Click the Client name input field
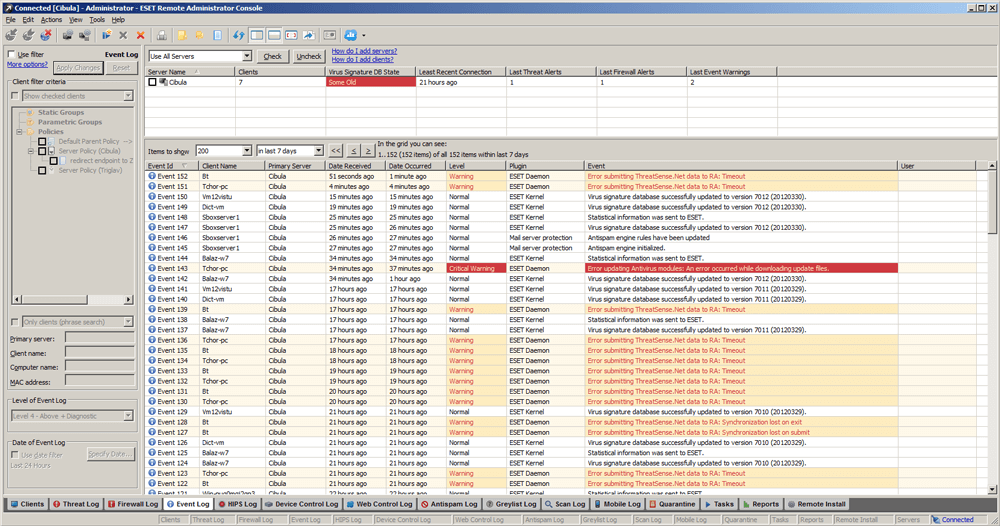The image size is (1000, 526). 99,352
